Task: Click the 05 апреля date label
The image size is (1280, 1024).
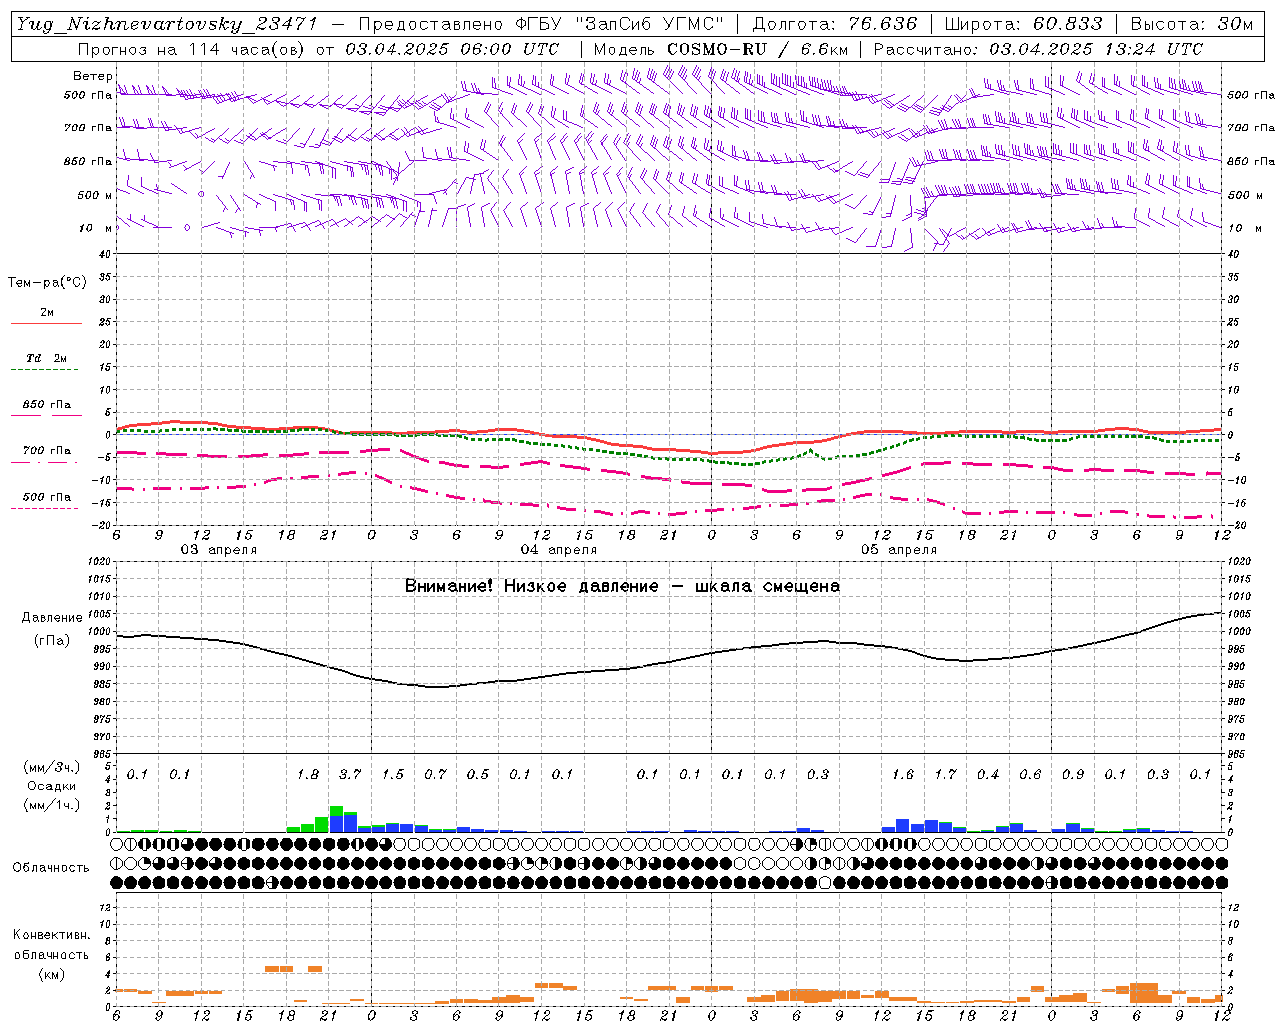Action: [x=899, y=550]
